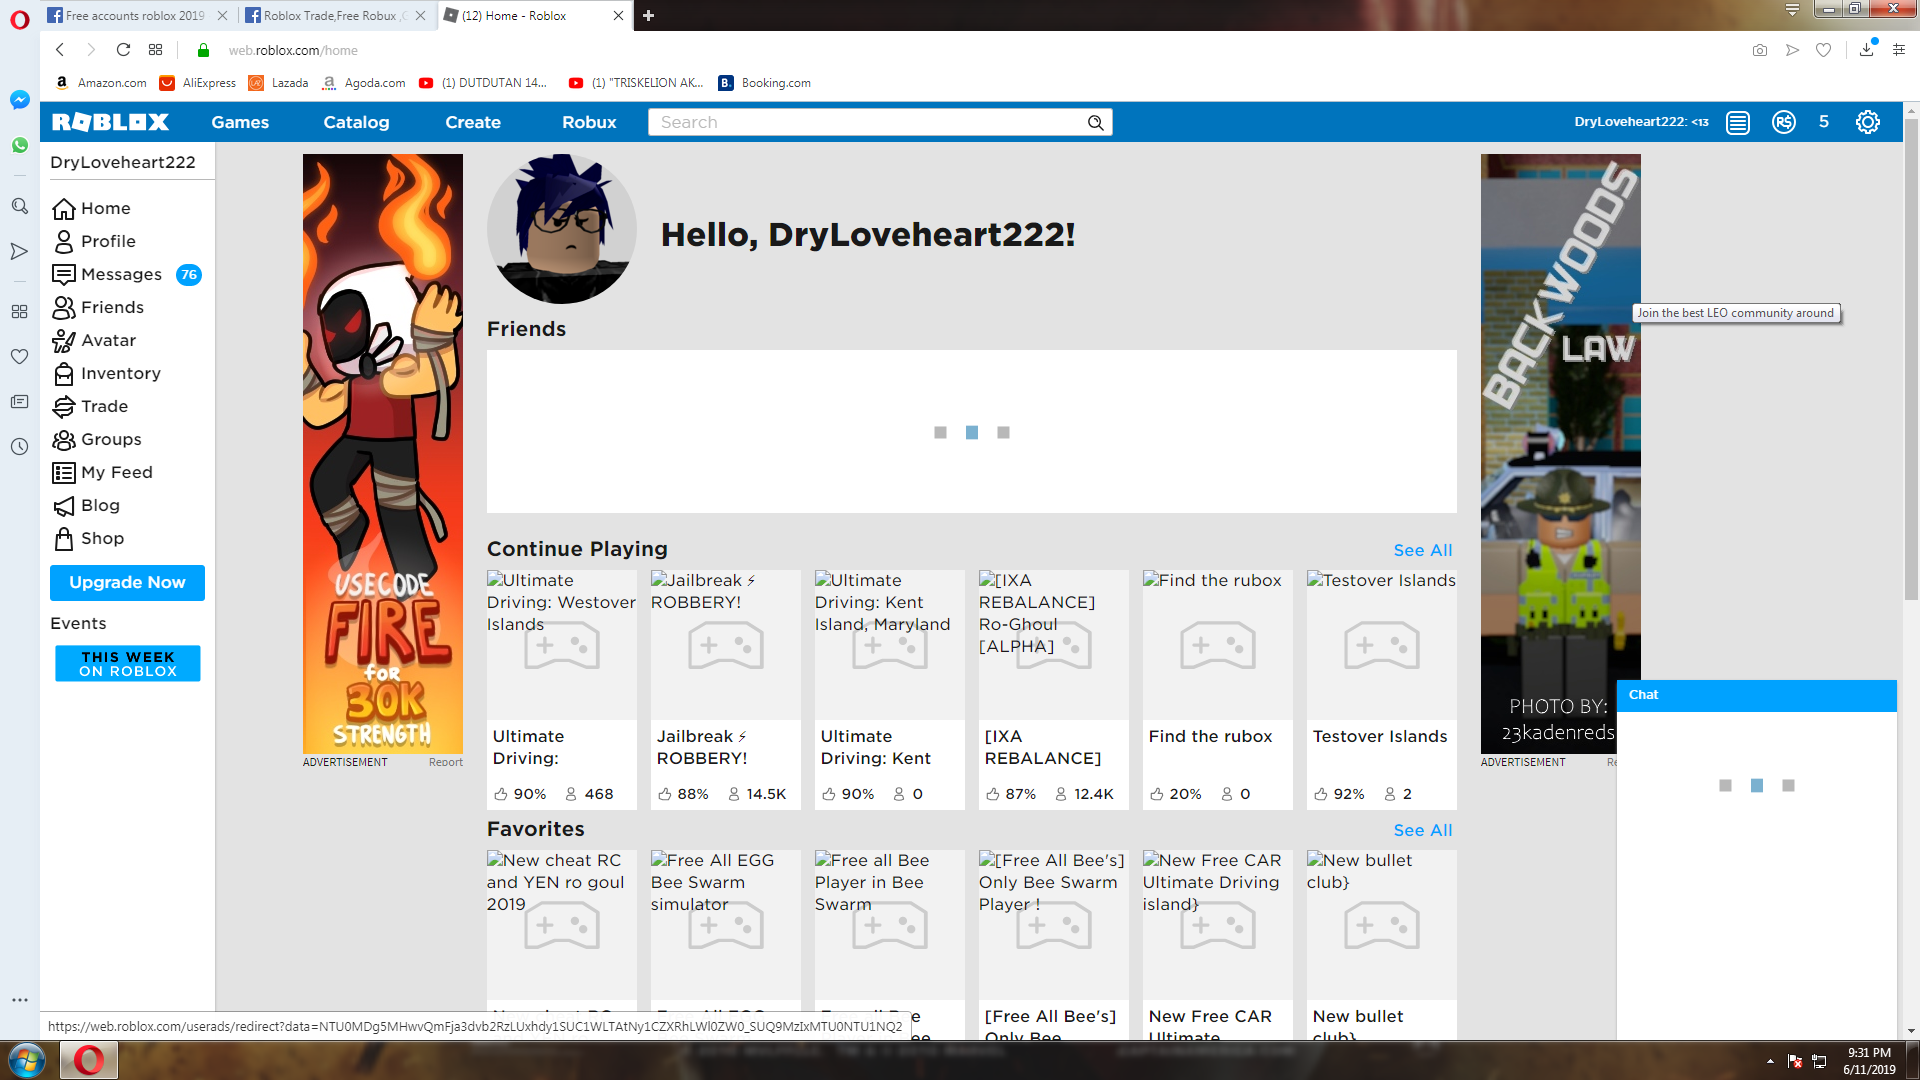The height and width of the screenshot is (1080, 1920).
Task: Open Opera sidebar history clock icon
Action: pos(19,446)
